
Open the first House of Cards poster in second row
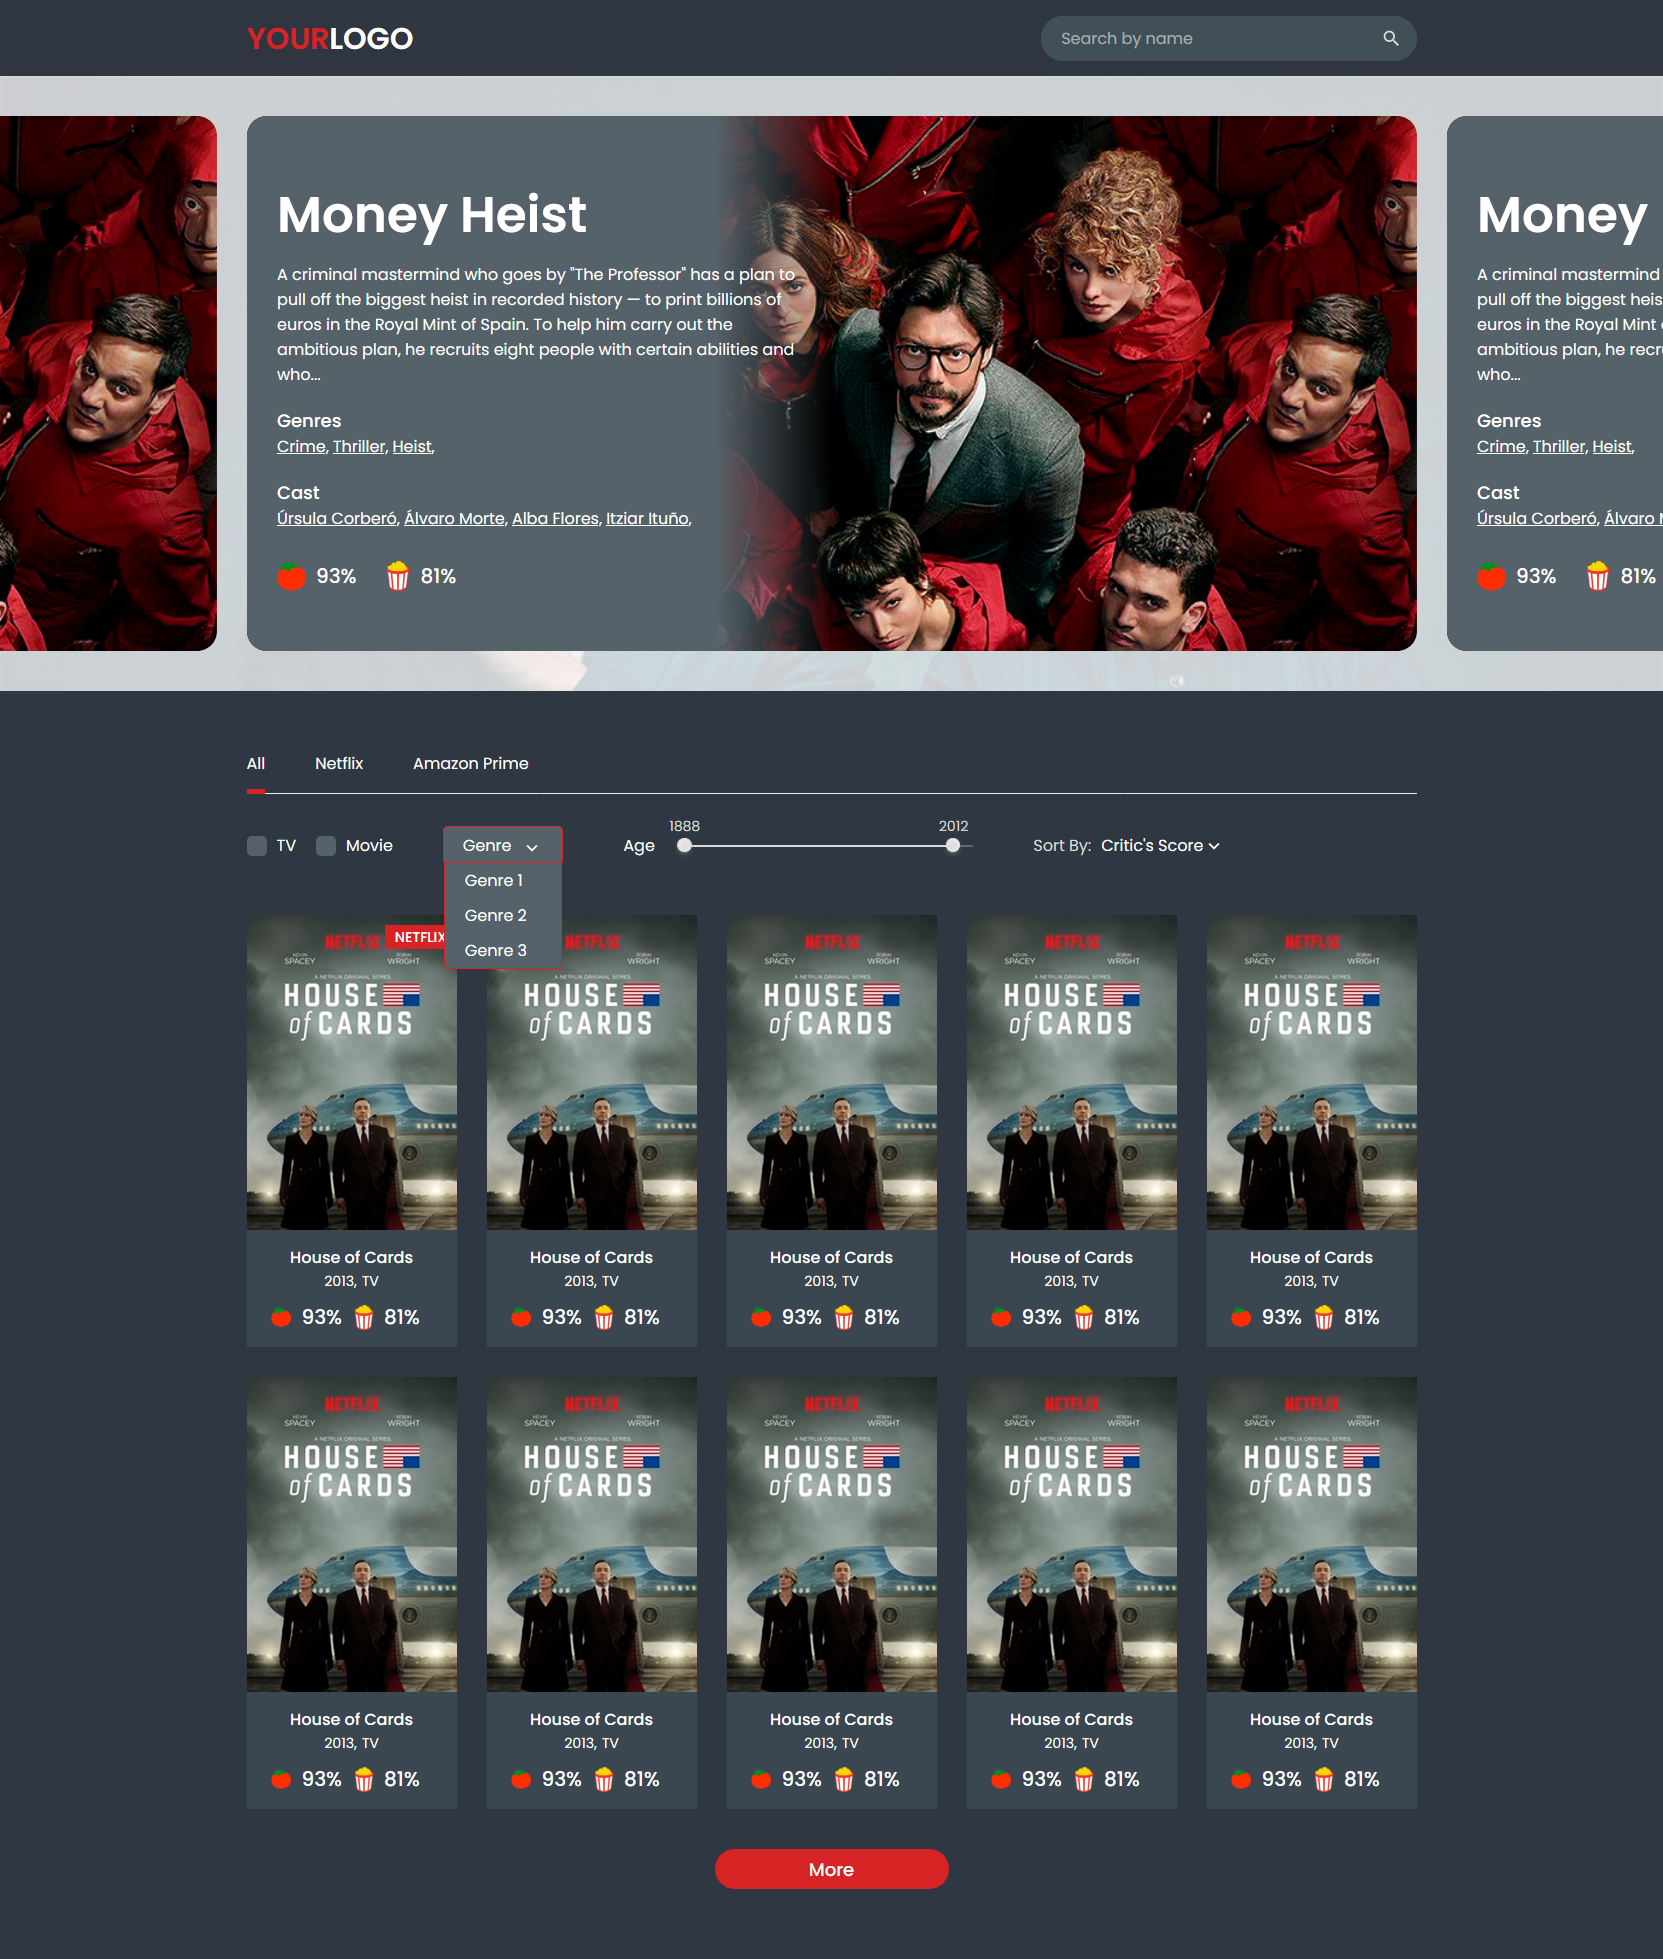(x=352, y=1534)
